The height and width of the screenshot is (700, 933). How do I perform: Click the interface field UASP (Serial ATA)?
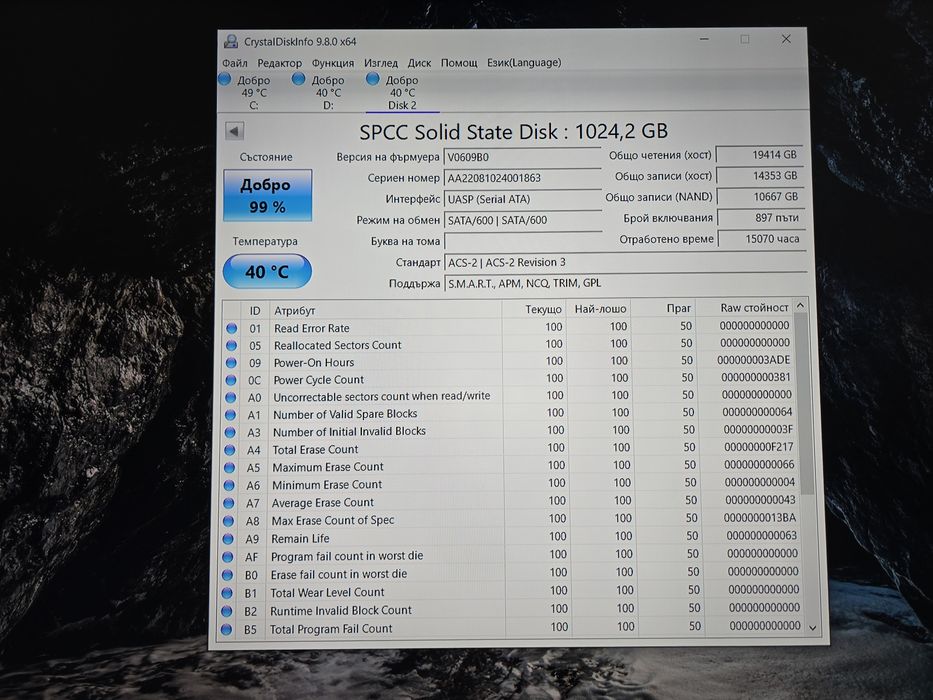(522, 199)
